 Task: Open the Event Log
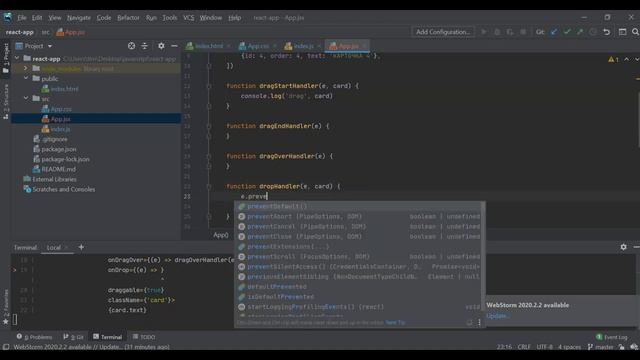[x=611, y=337]
